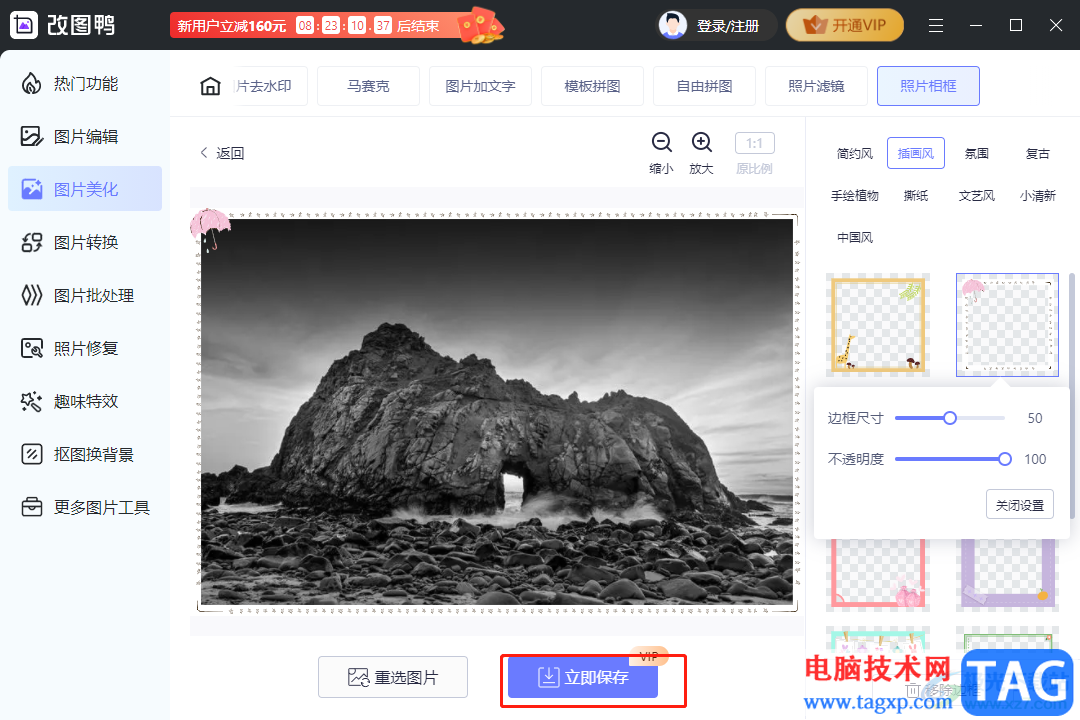Select the 中国风 frame style
This screenshot has height=720, width=1080.
pyautogui.click(x=854, y=238)
